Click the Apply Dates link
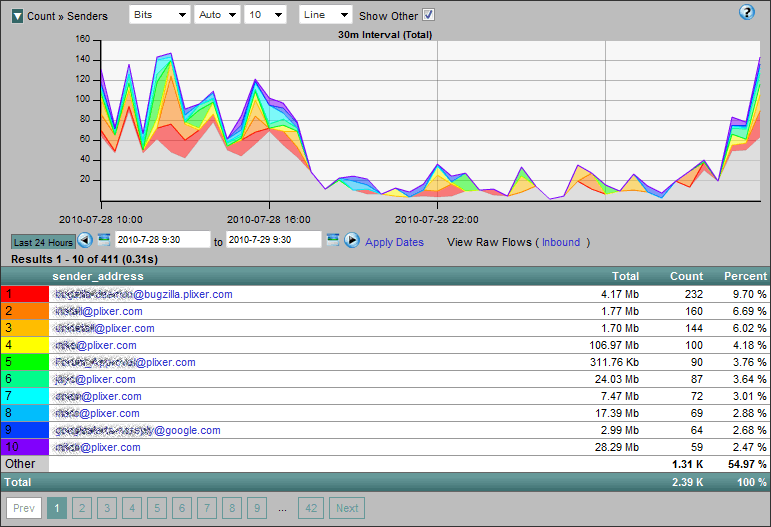The height and width of the screenshot is (527, 771). coord(394,242)
